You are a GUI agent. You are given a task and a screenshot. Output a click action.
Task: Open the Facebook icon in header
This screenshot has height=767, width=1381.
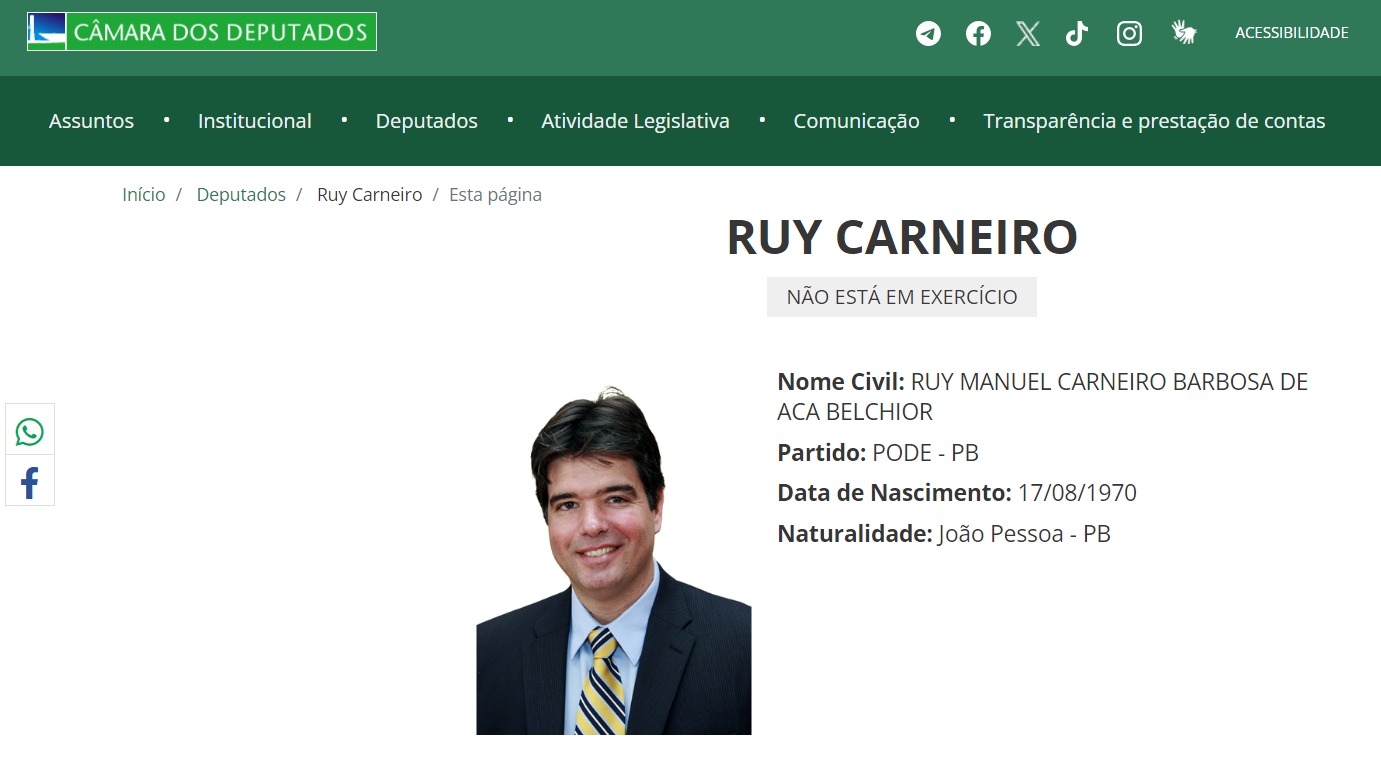pyautogui.click(x=978, y=34)
